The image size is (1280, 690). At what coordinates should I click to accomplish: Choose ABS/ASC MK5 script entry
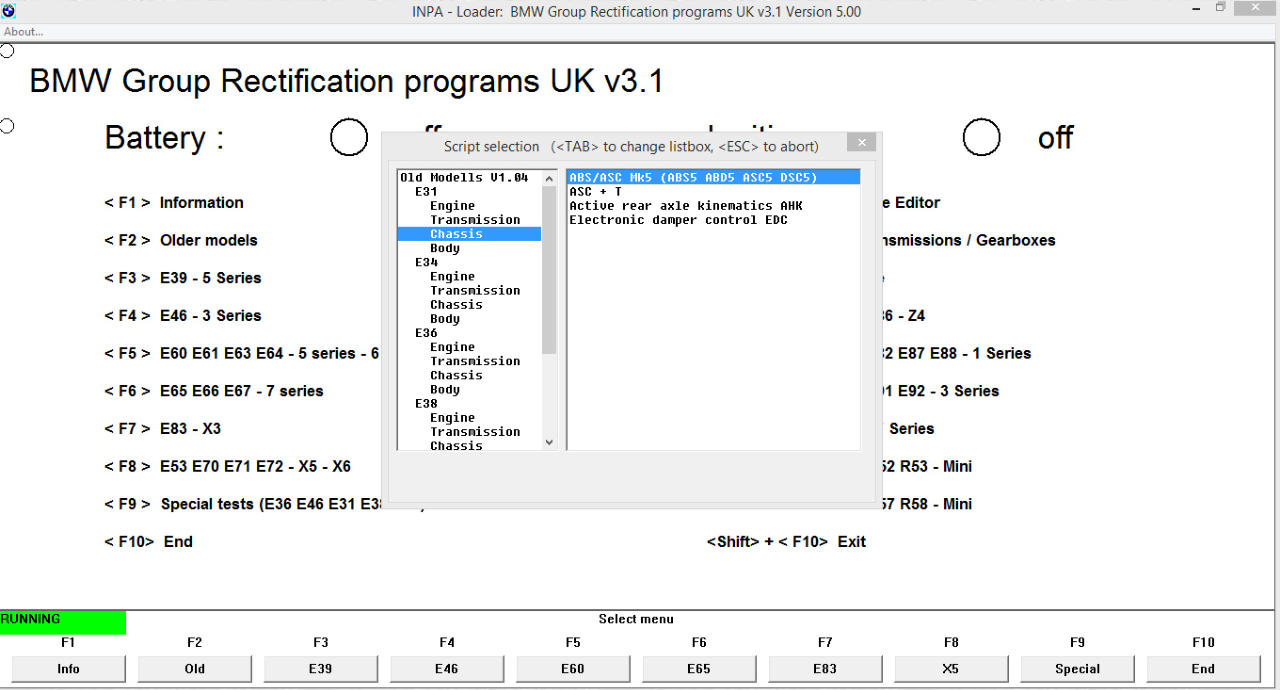(713, 177)
